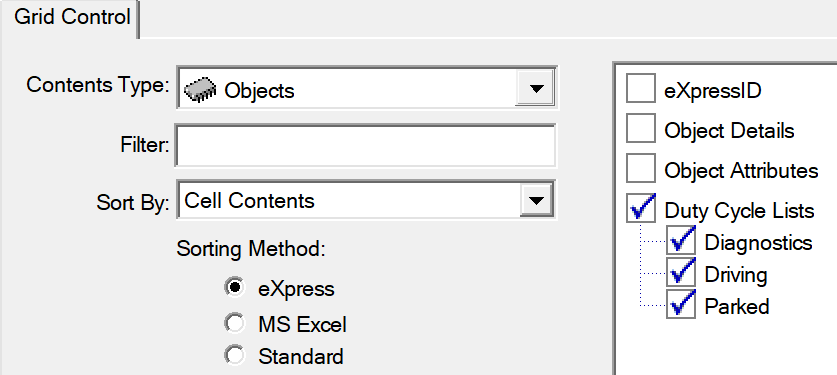Disable the Diagnostics duty cycle checkbox

click(x=681, y=241)
